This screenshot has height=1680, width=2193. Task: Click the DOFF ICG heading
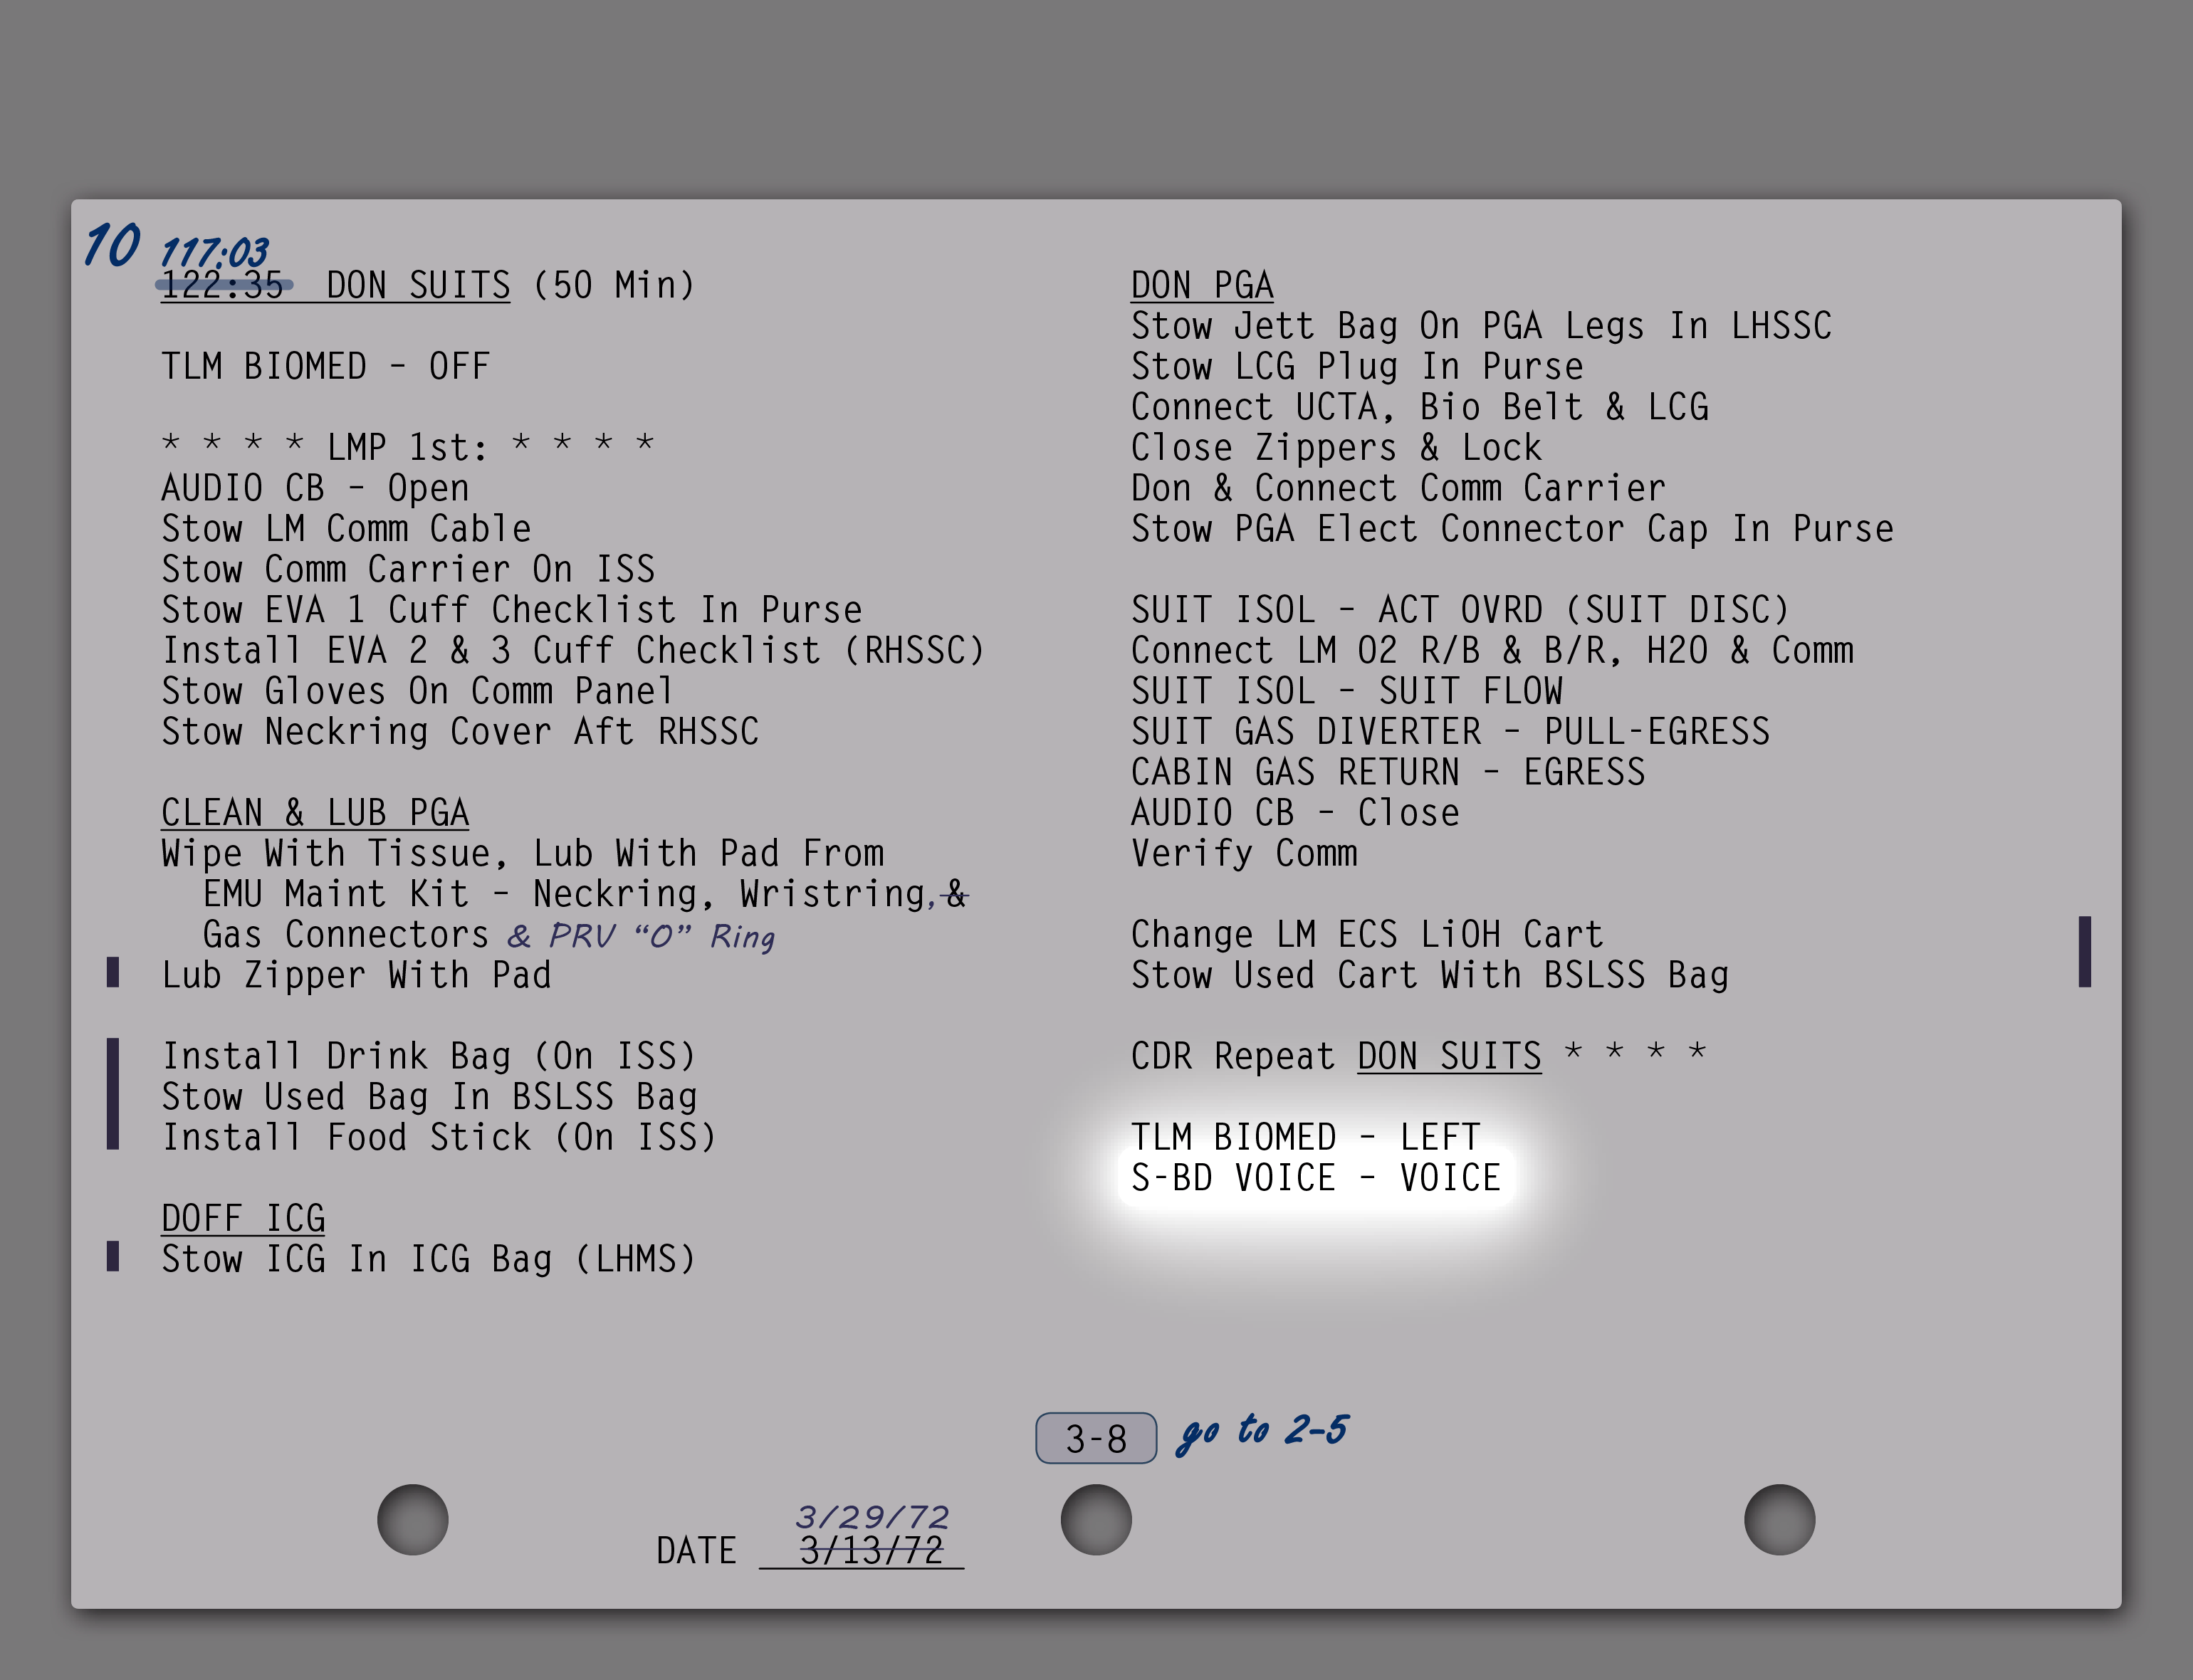243,1219
